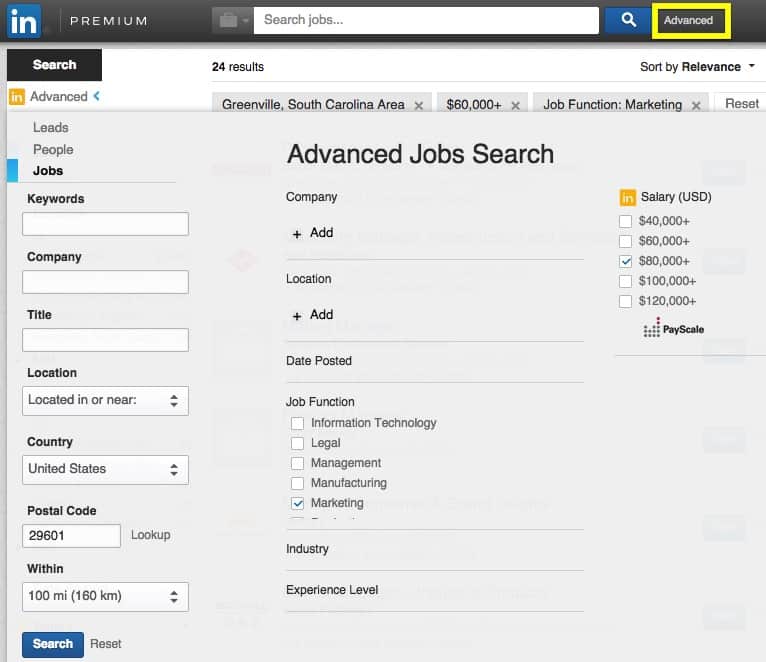This screenshot has height=662, width=766.
Task: Click the blue magnifier search button
Action: click(628, 20)
